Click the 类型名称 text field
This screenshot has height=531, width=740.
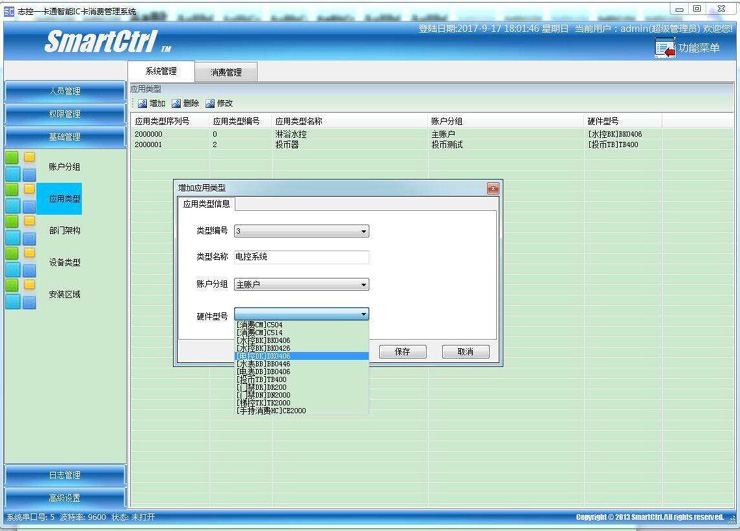pyautogui.click(x=301, y=257)
